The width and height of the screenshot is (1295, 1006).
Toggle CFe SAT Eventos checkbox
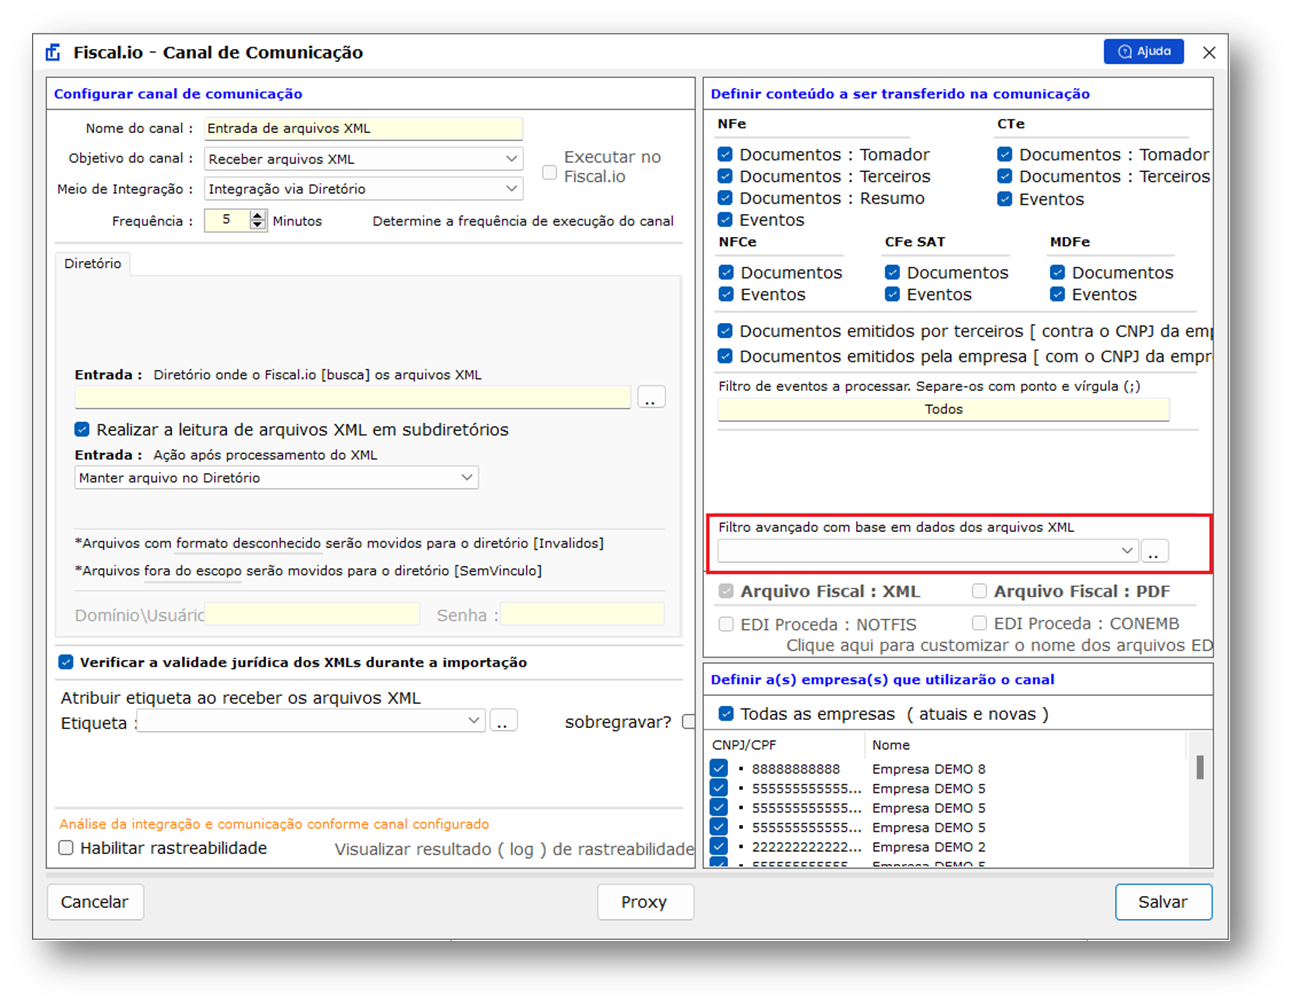point(892,294)
